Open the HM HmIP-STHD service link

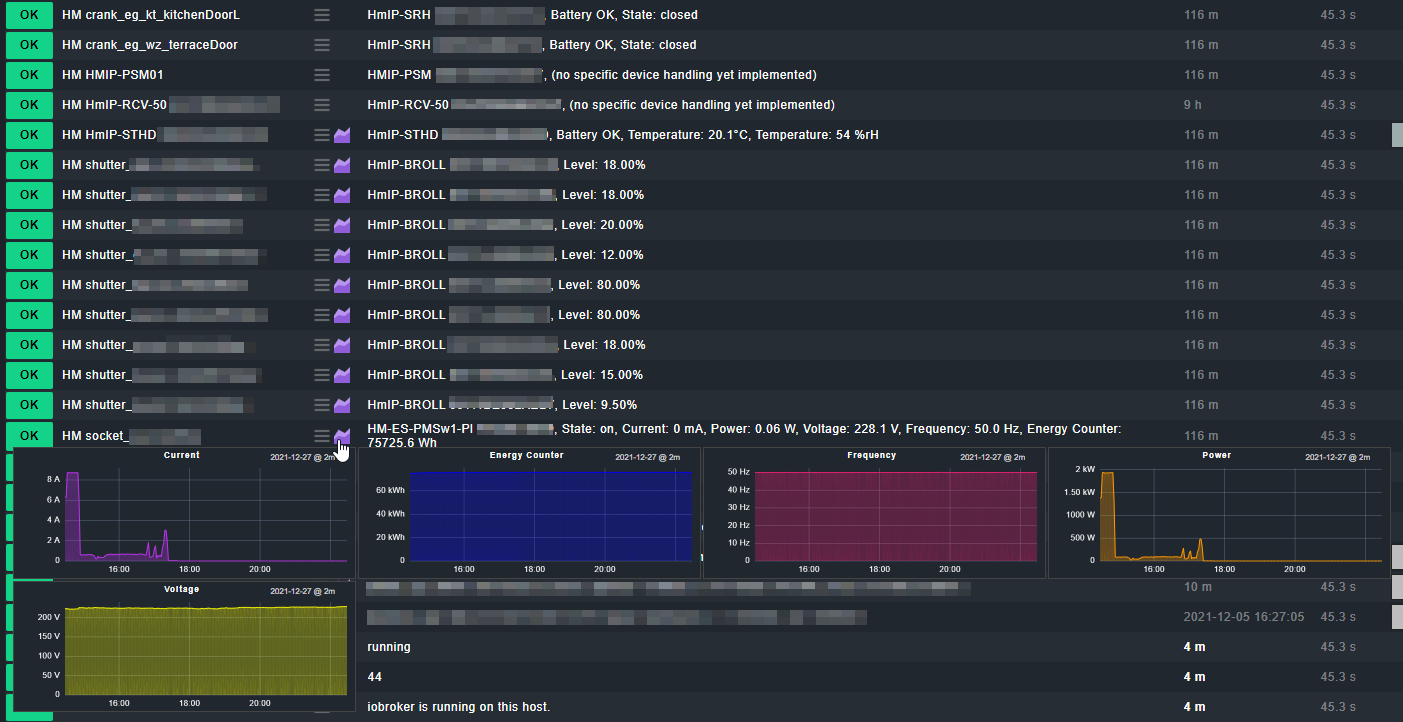coord(165,135)
